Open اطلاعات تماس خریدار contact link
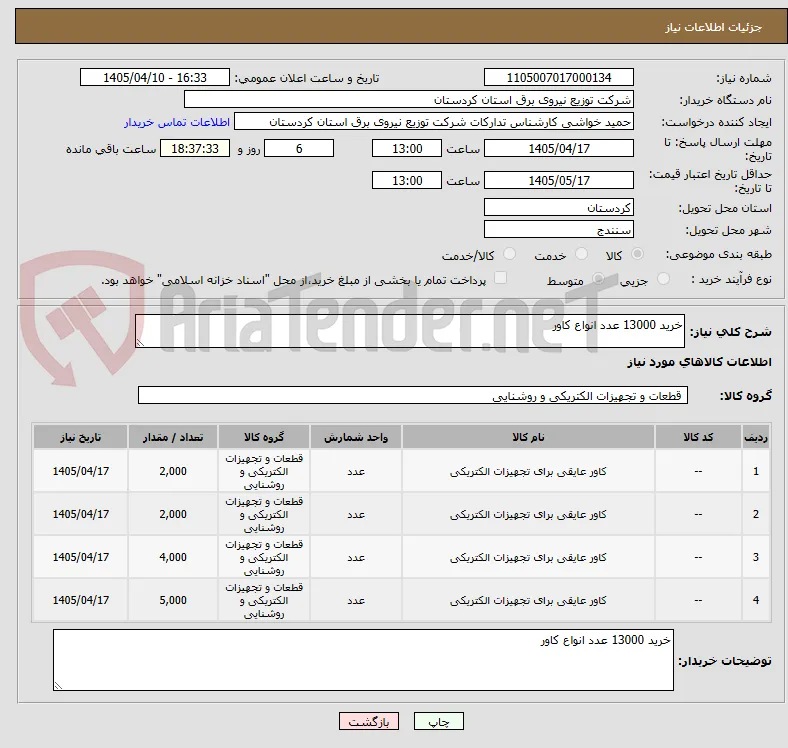The image size is (788, 748). click(177, 122)
